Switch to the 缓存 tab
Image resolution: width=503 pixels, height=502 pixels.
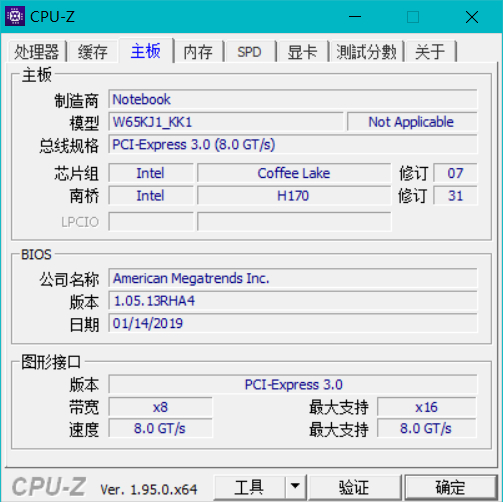[x=93, y=52]
